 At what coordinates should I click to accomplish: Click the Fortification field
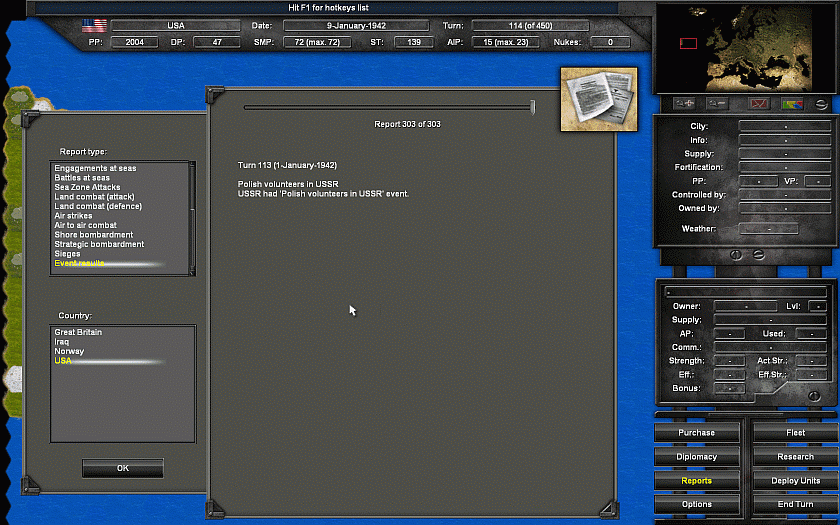tap(785, 167)
